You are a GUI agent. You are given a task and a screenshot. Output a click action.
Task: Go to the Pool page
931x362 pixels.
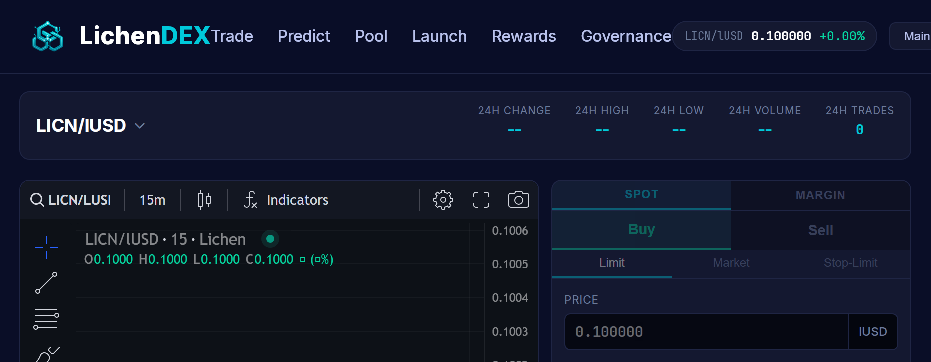click(x=371, y=36)
